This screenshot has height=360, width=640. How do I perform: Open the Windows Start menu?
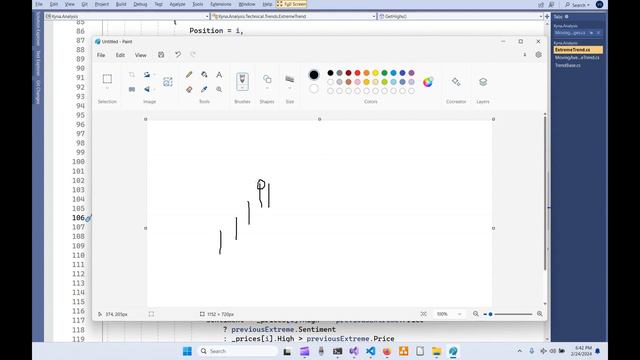point(187,351)
